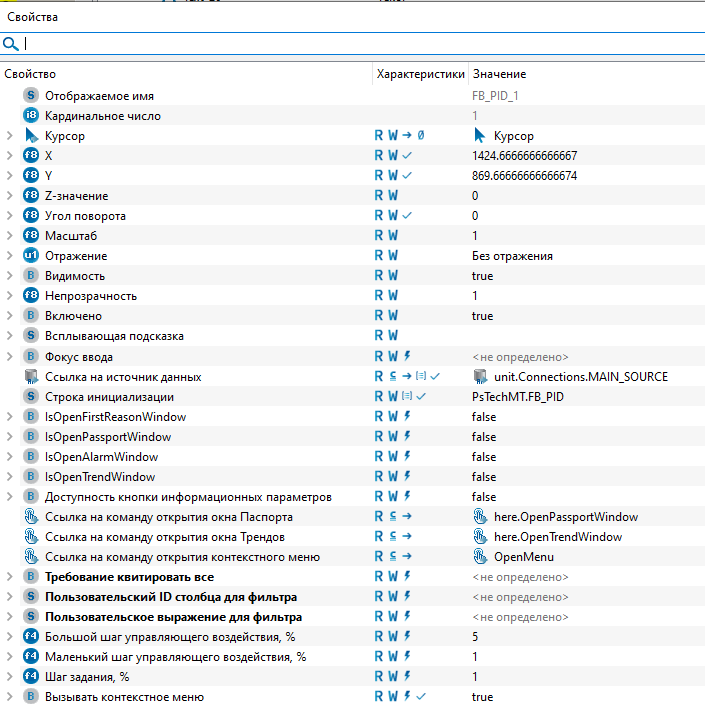Click the f4 icon next to Шаг задания
Screen dimensions: 705x718
[31, 677]
